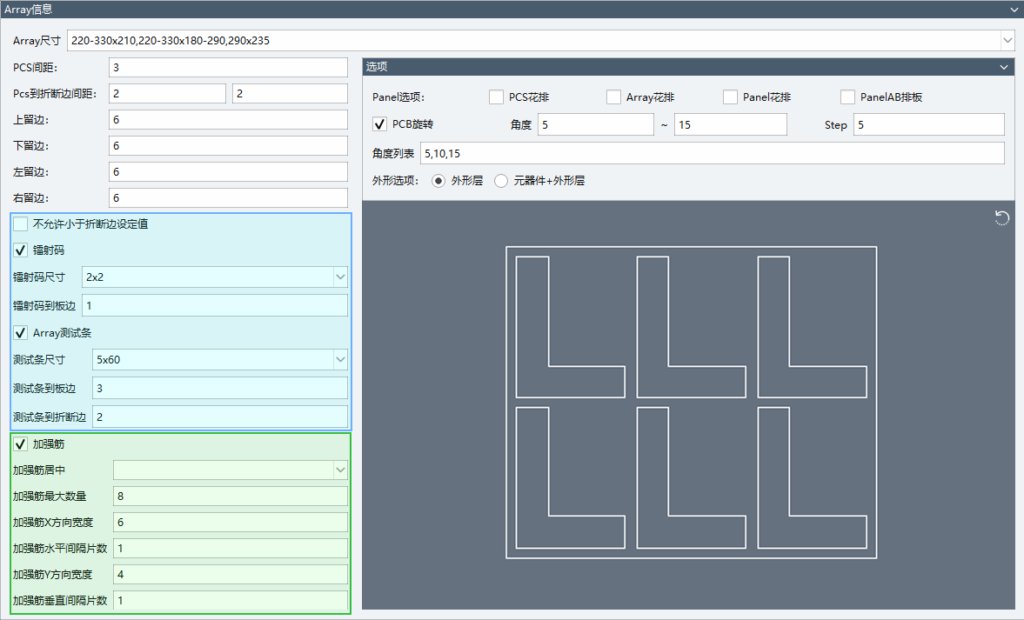Image resolution: width=1024 pixels, height=620 pixels.
Task: Collapse the 选项 panel chevron
Action: tap(1004, 67)
